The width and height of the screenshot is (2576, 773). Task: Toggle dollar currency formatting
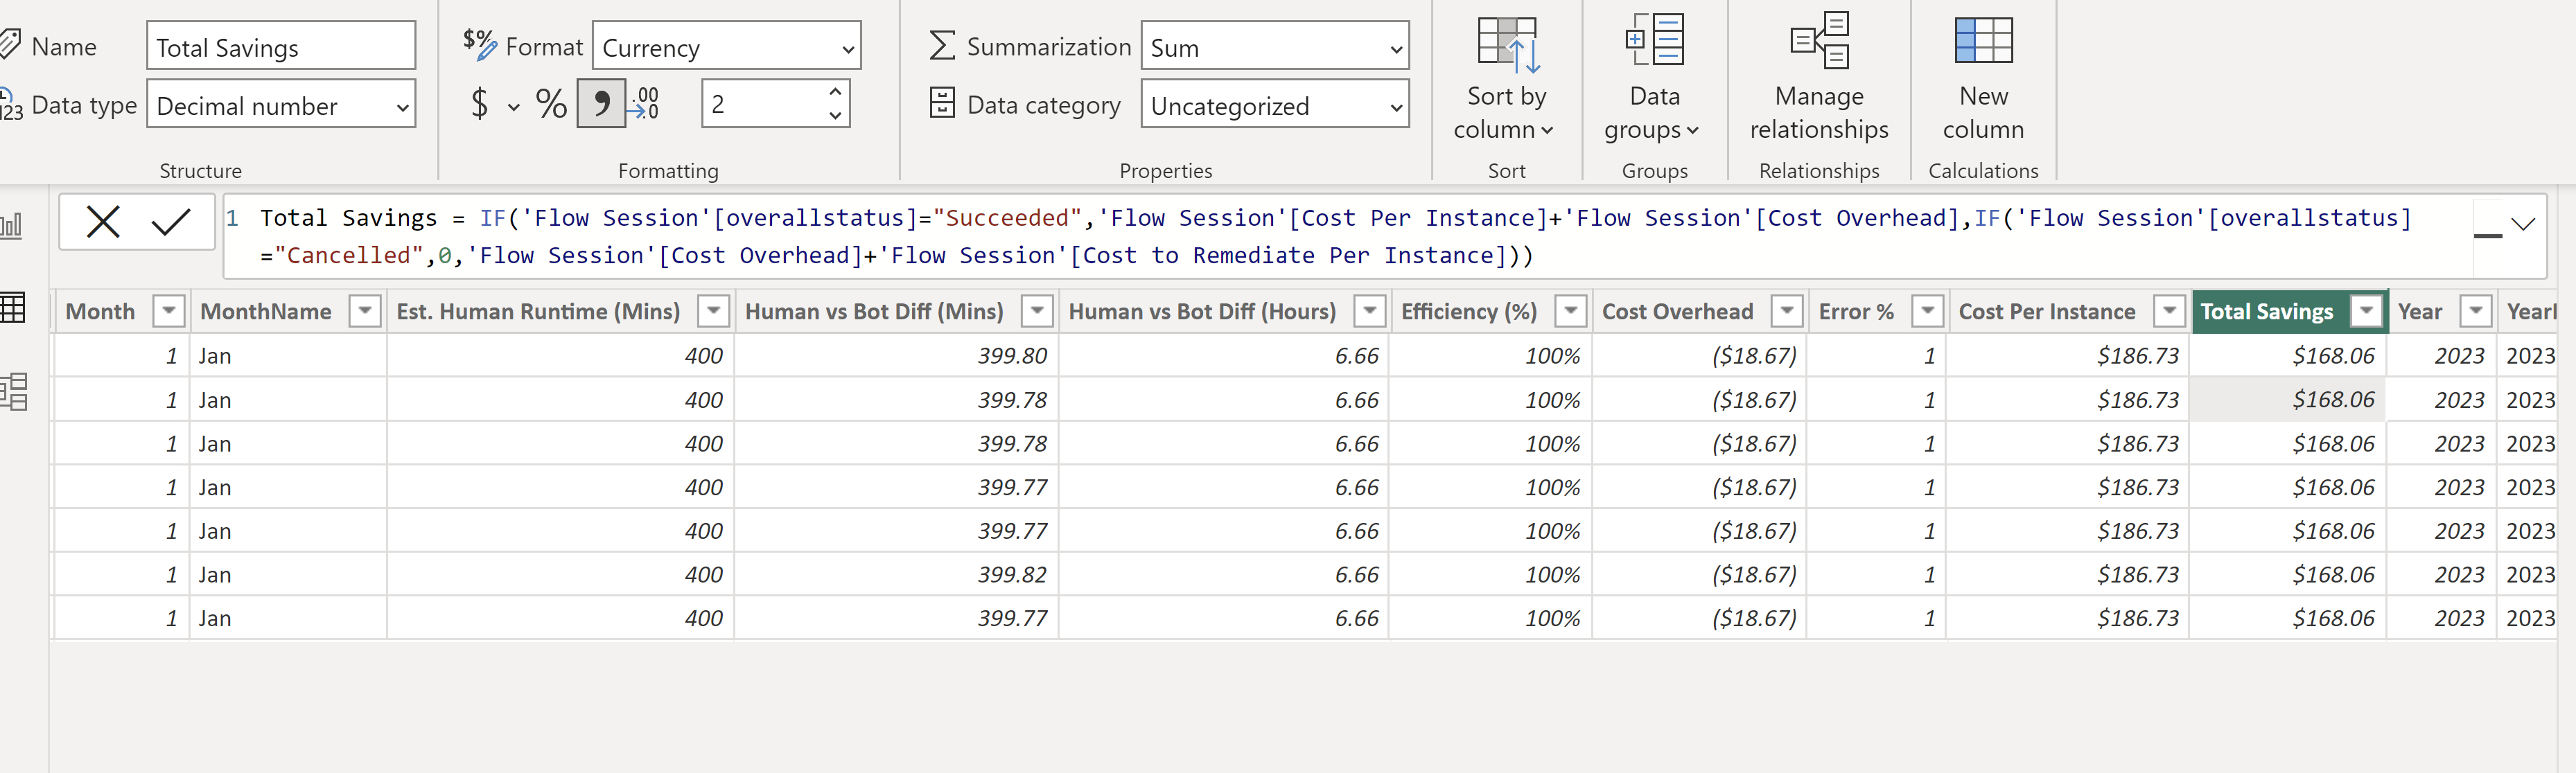click(x=480, y=103)
